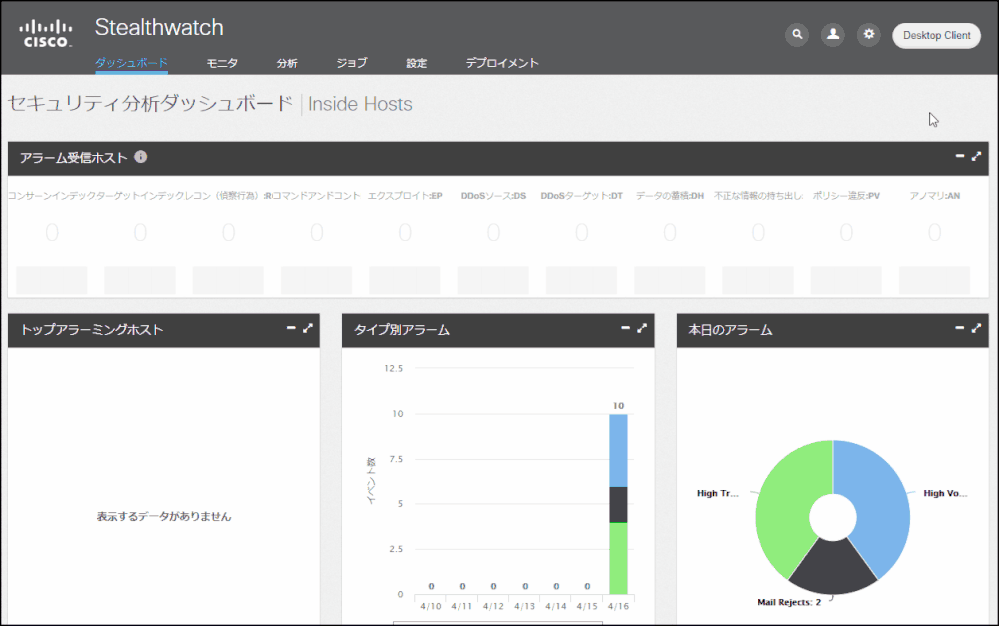Click the host count under ポリシー違反:PV

(846, 232)
